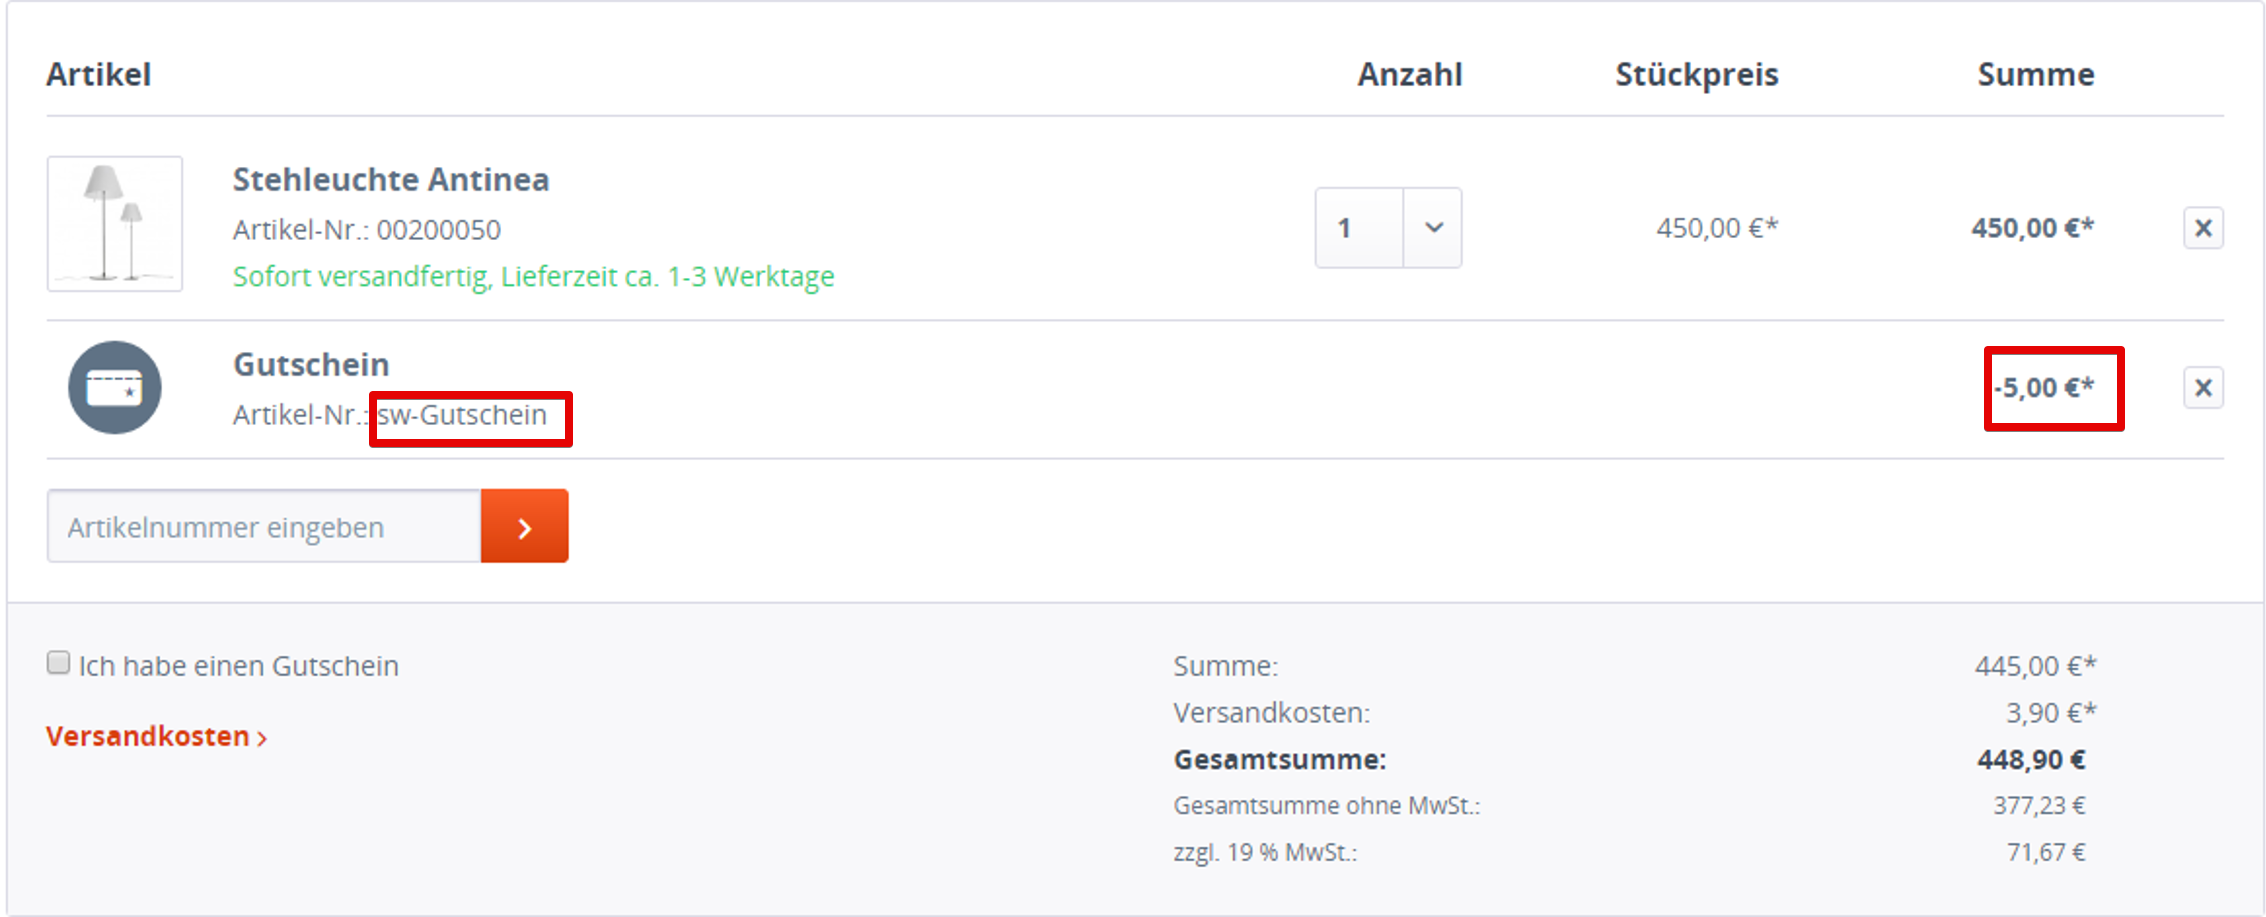Screen dimensions: 2266x917
Task: Open Stehleuchte Antinea lamp thumbnail
Action: (x=115, y=224)
